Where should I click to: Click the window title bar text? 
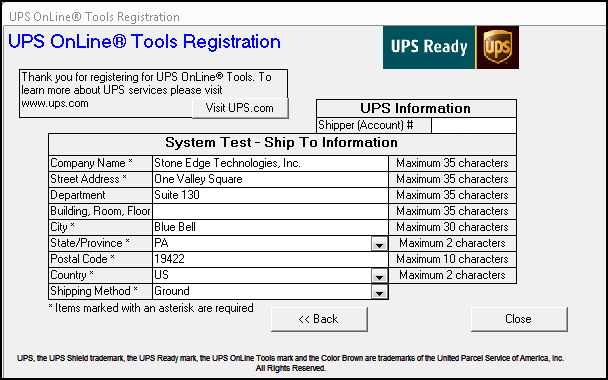[94, 17]
